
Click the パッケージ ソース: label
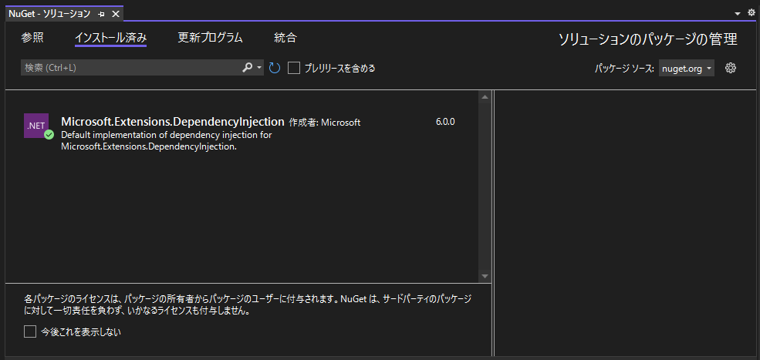tap(625, 69)
